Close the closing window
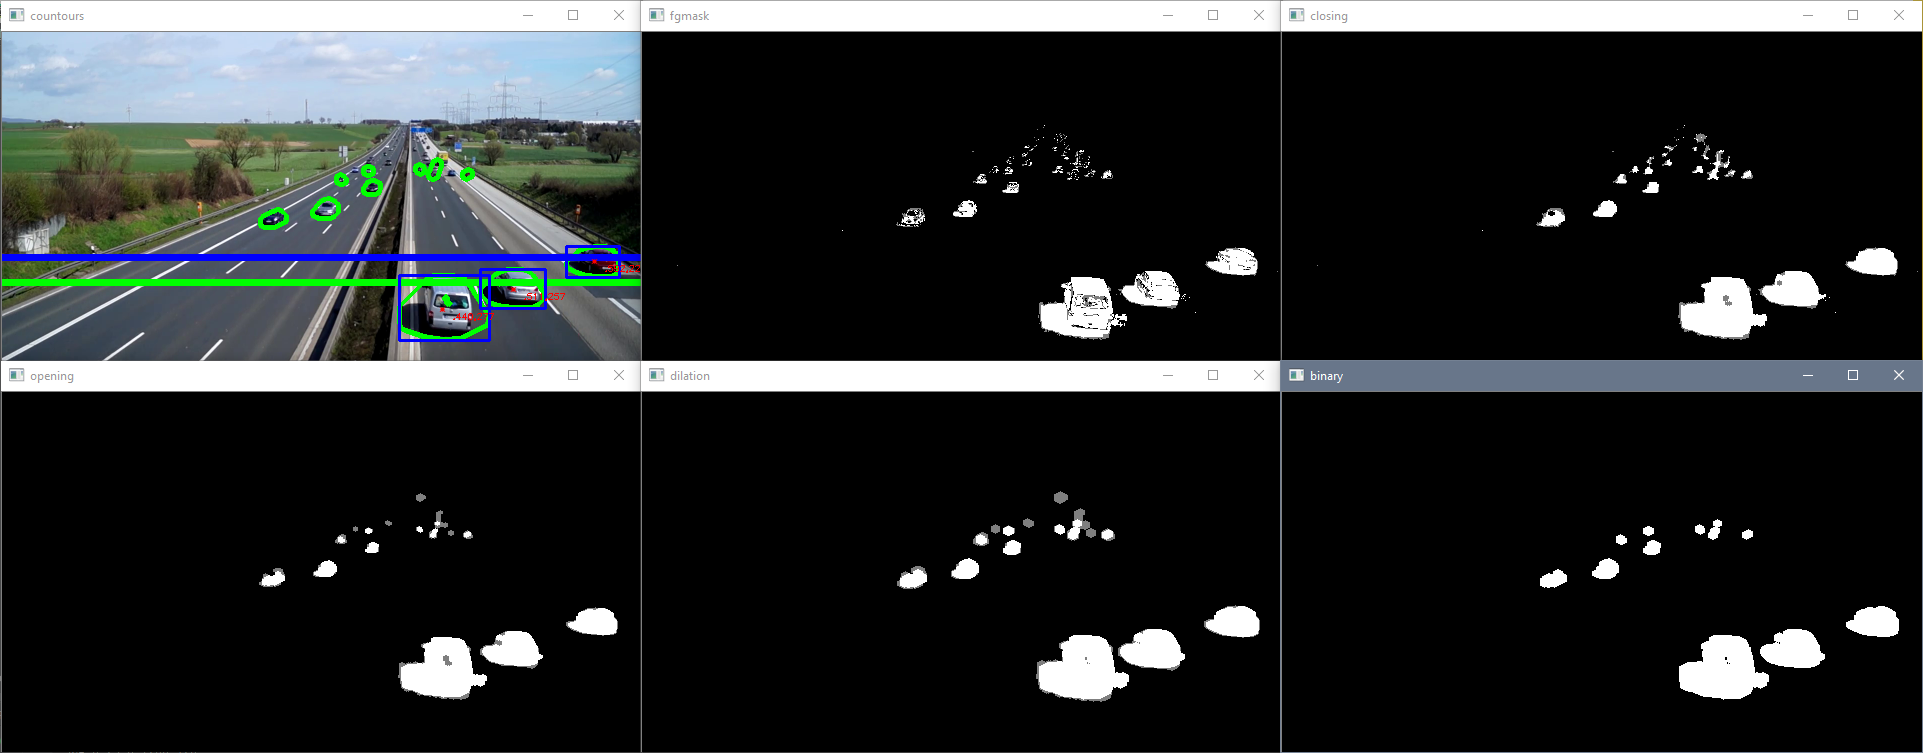The height and width of the screenshot is (753, 1923). pyautogui.click(x=1899, y=15)
